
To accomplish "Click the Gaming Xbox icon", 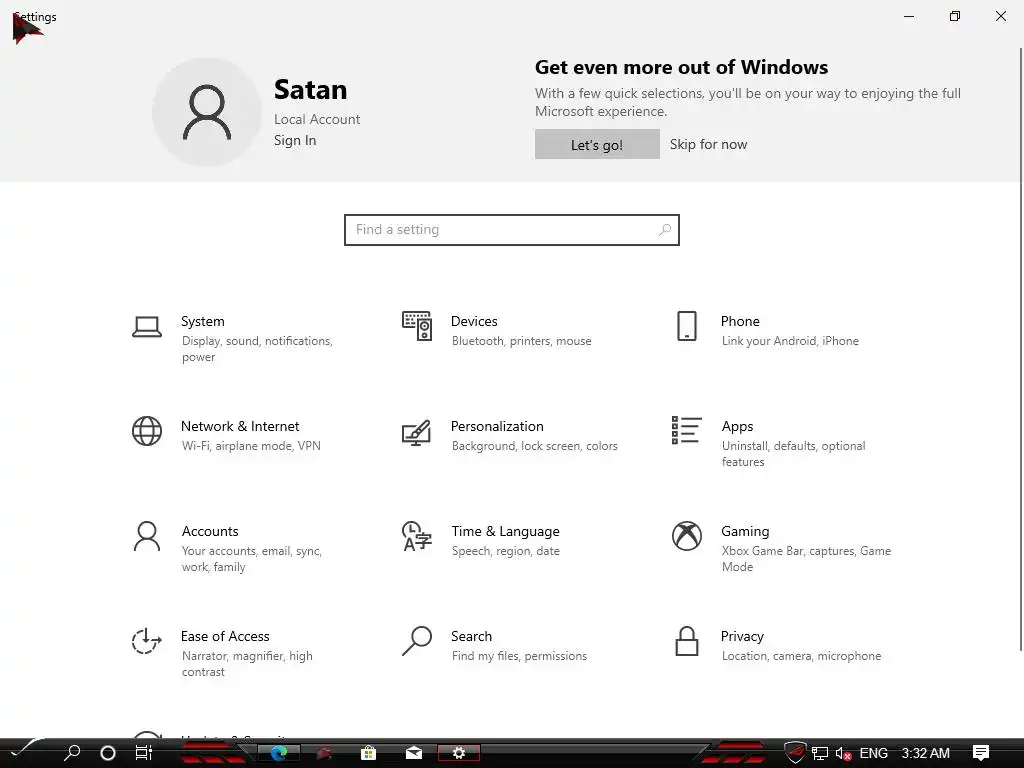I will tap(686, 536).
